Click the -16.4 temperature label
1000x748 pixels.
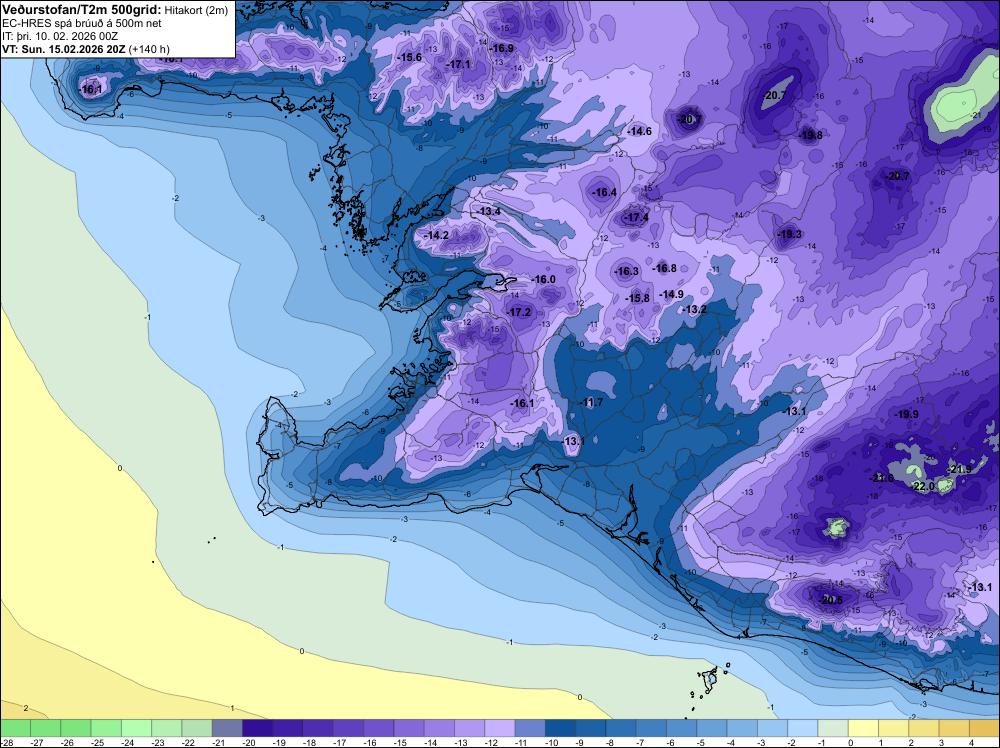(x=604, y=193)
